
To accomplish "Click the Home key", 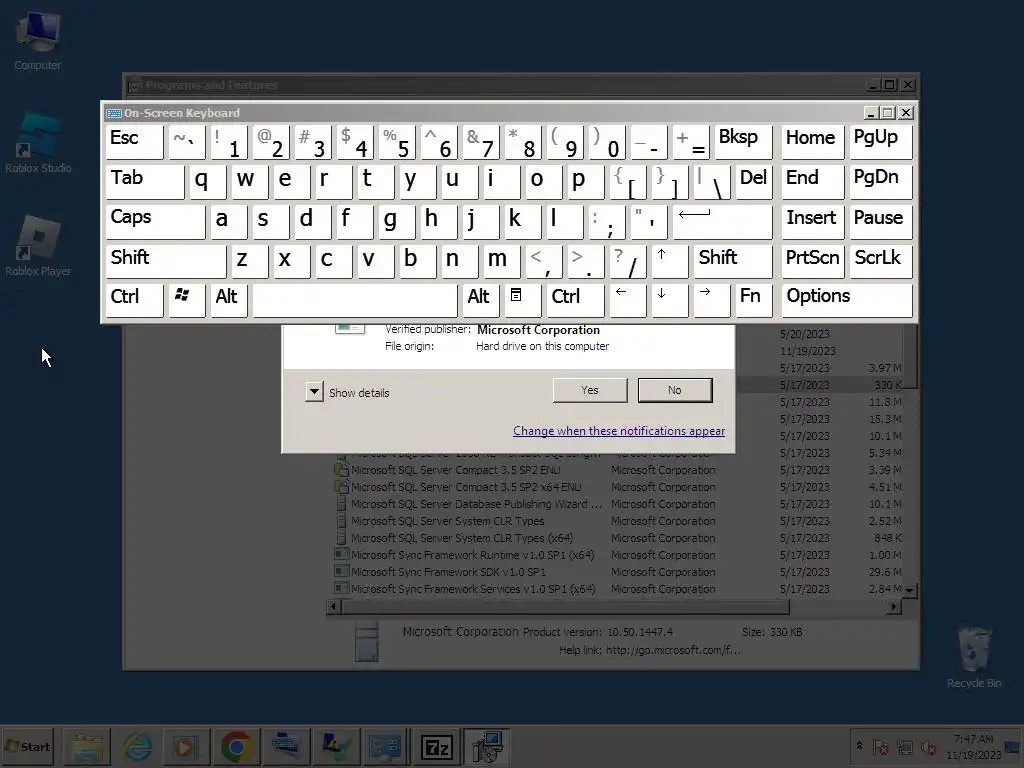I will pyautogui.click(x=812, y=142).
